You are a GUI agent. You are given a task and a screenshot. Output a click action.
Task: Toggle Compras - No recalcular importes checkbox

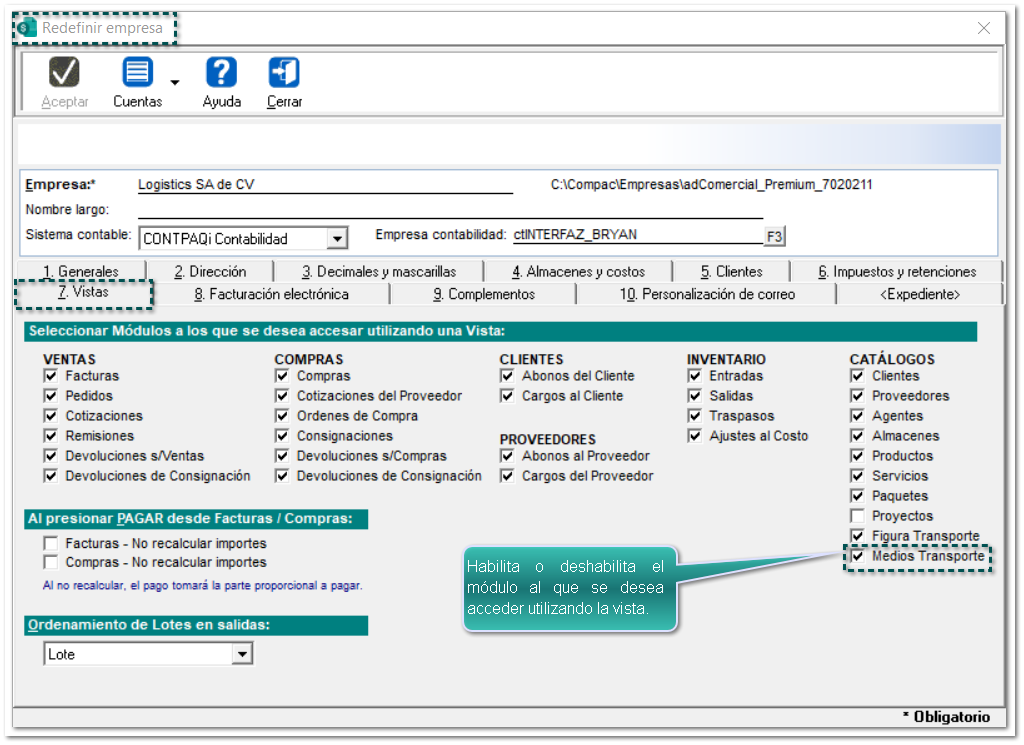pos(50,563)
